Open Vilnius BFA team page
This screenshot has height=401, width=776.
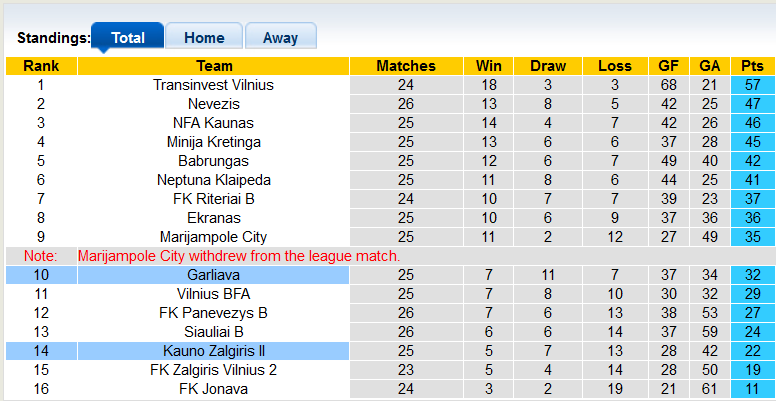tap(214, 294)
